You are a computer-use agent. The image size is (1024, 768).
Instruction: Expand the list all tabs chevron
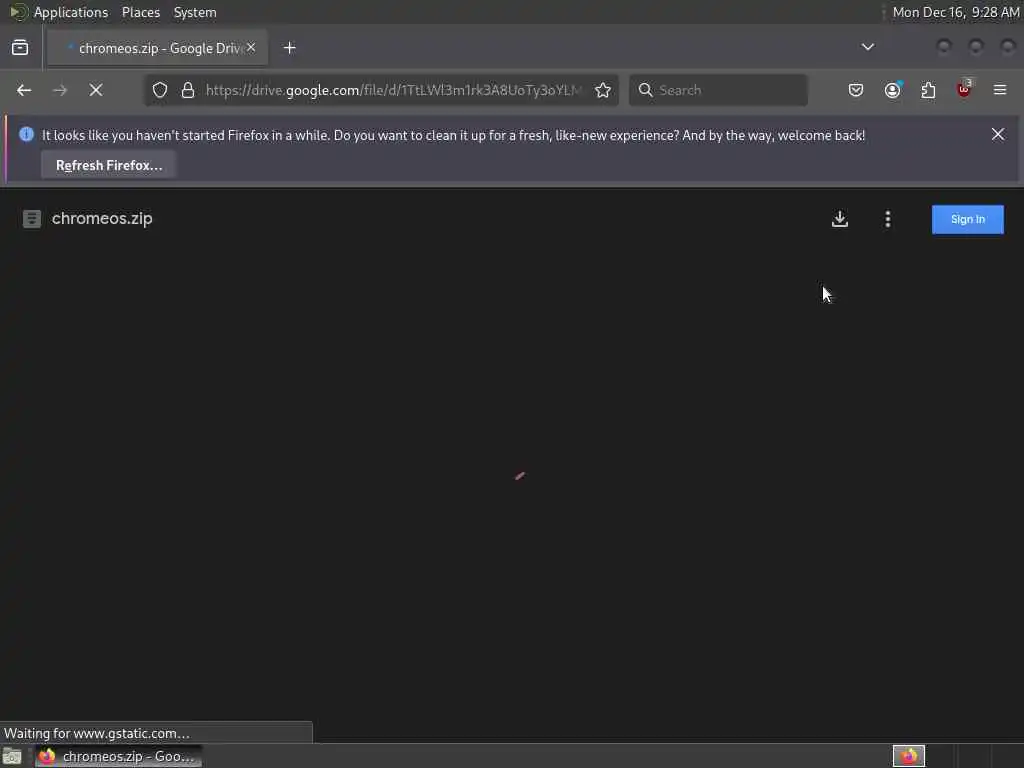pyautogui.click(x=868, y=47)
